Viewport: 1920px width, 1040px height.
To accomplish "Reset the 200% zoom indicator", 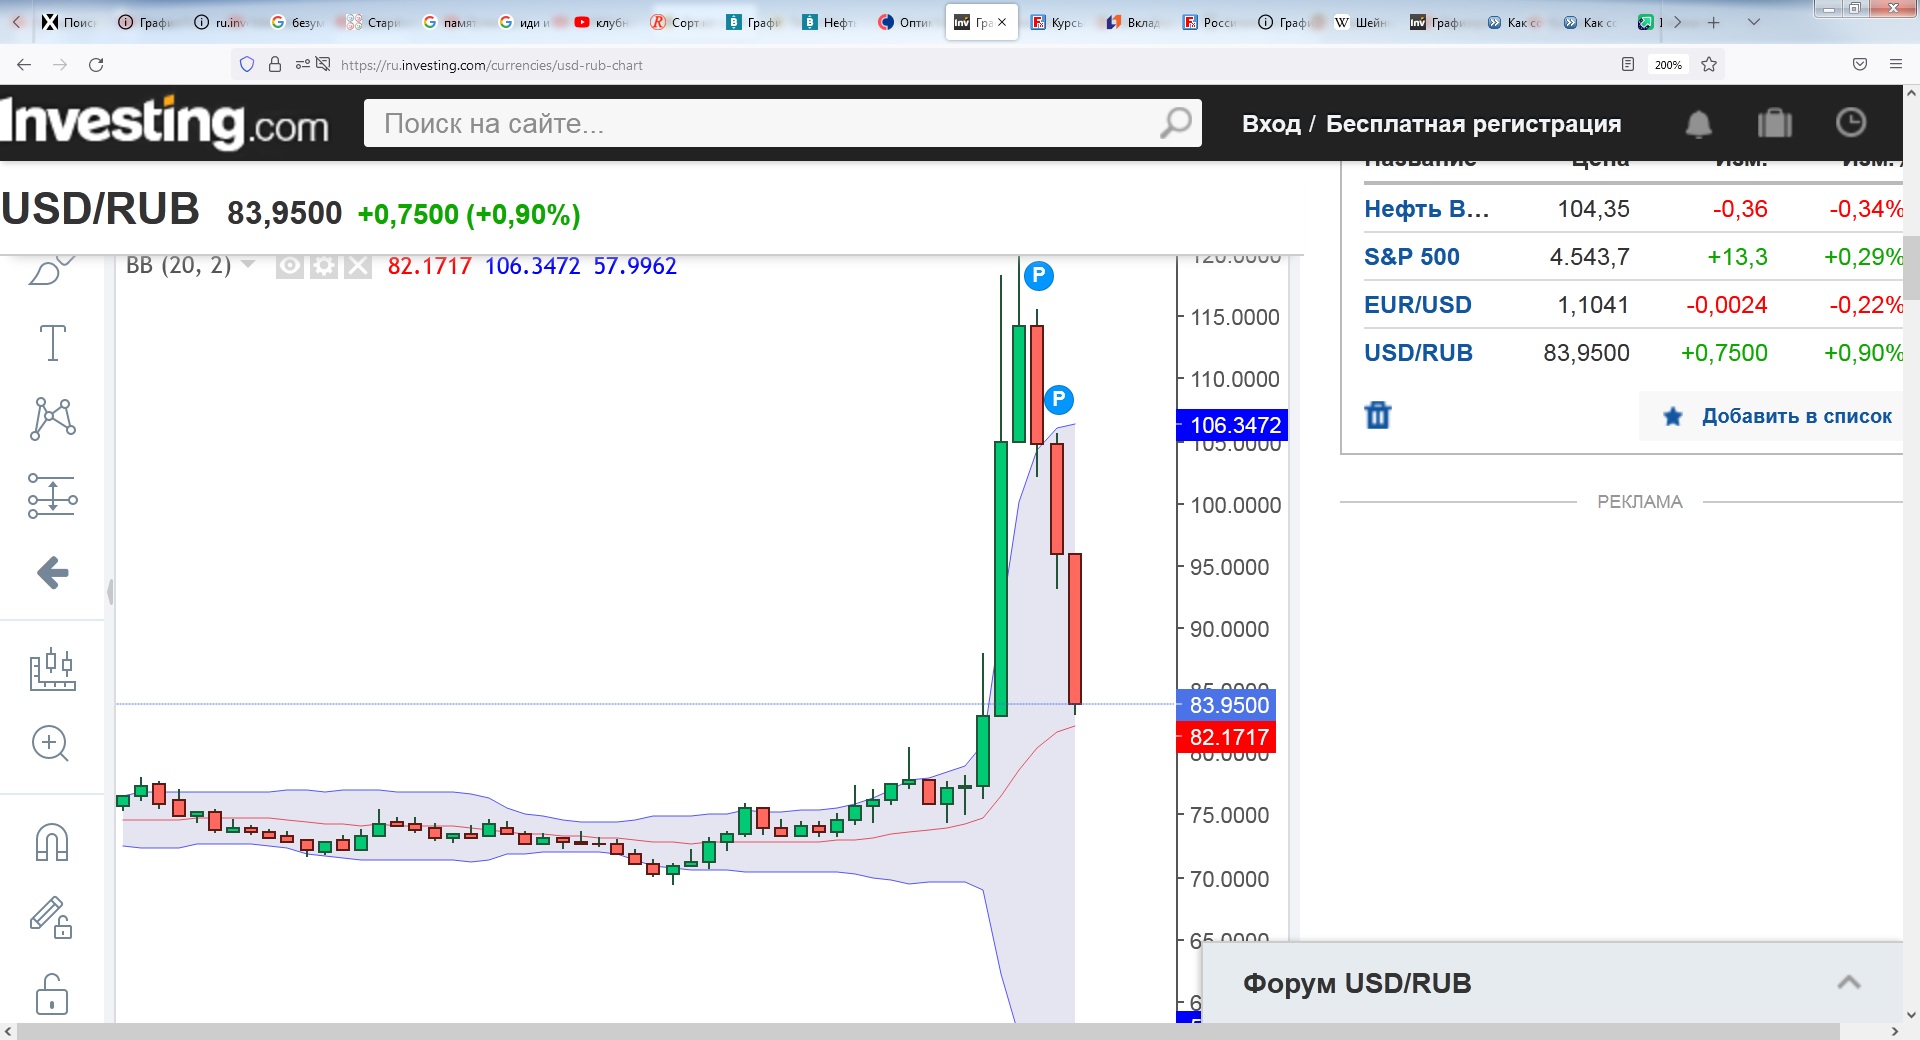I will tap(1668, 65).
